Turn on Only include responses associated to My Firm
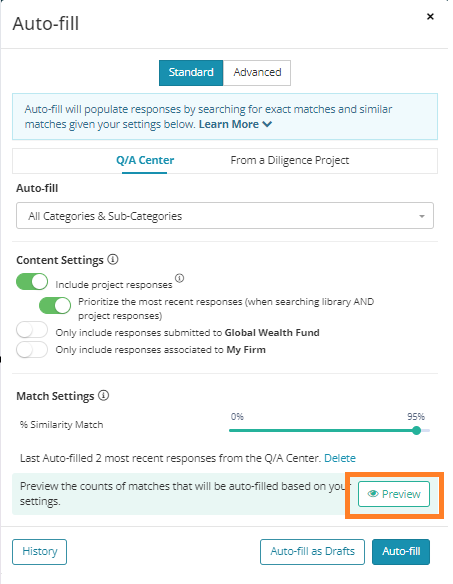The image size is (453, 584). tap(32, 349)
